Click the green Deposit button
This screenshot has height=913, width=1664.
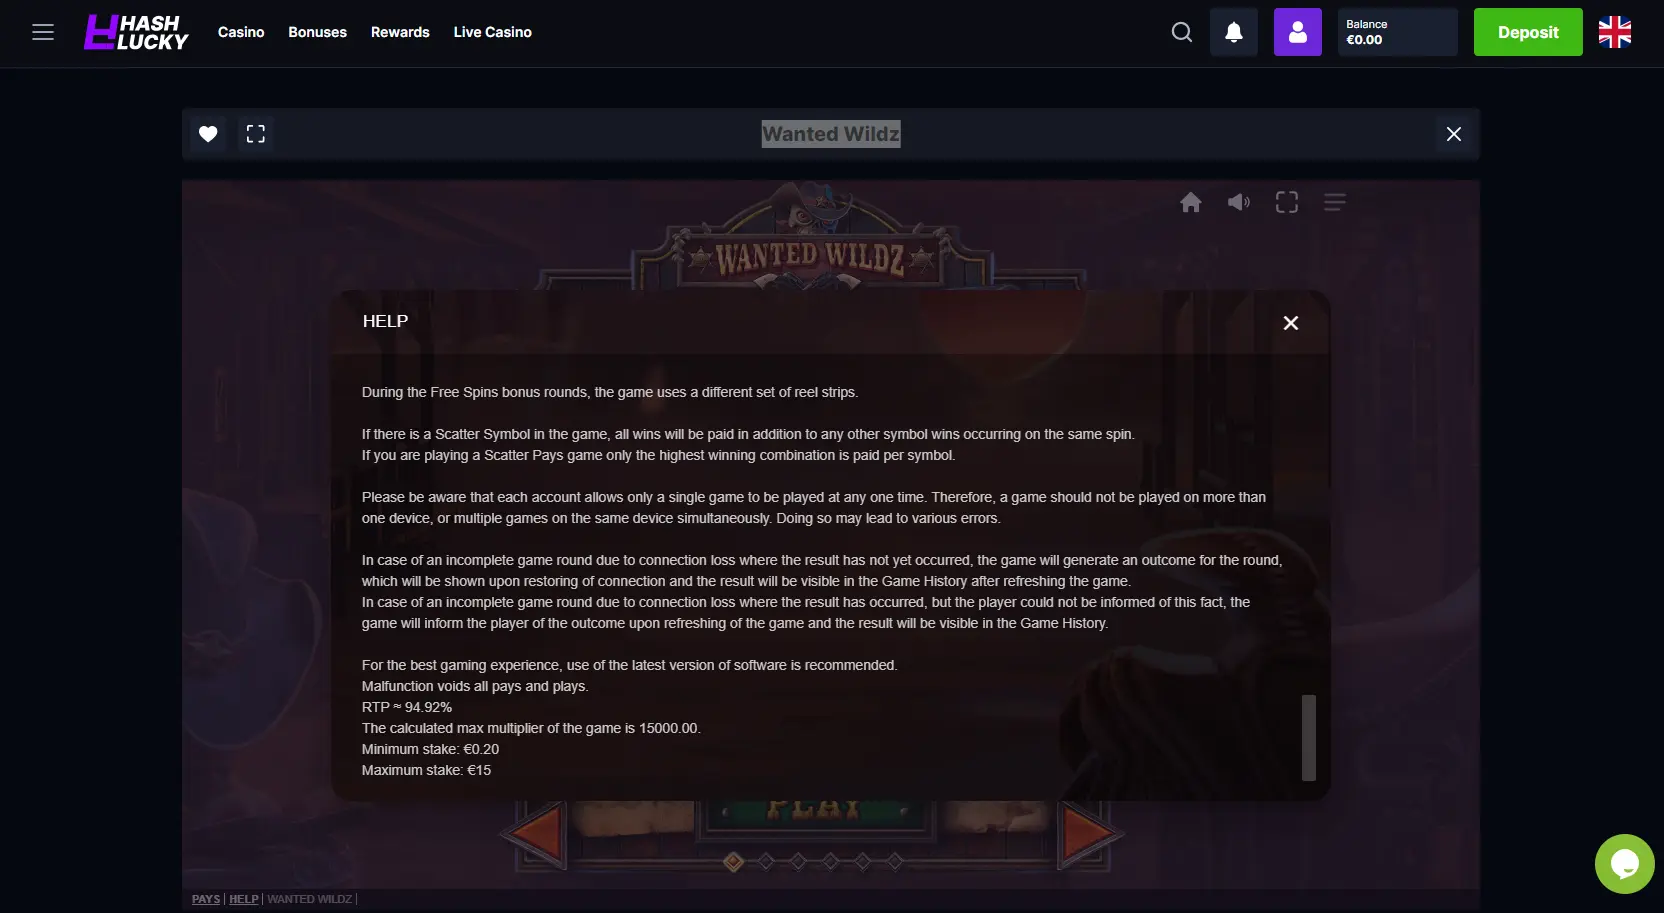click(1528, 32)
